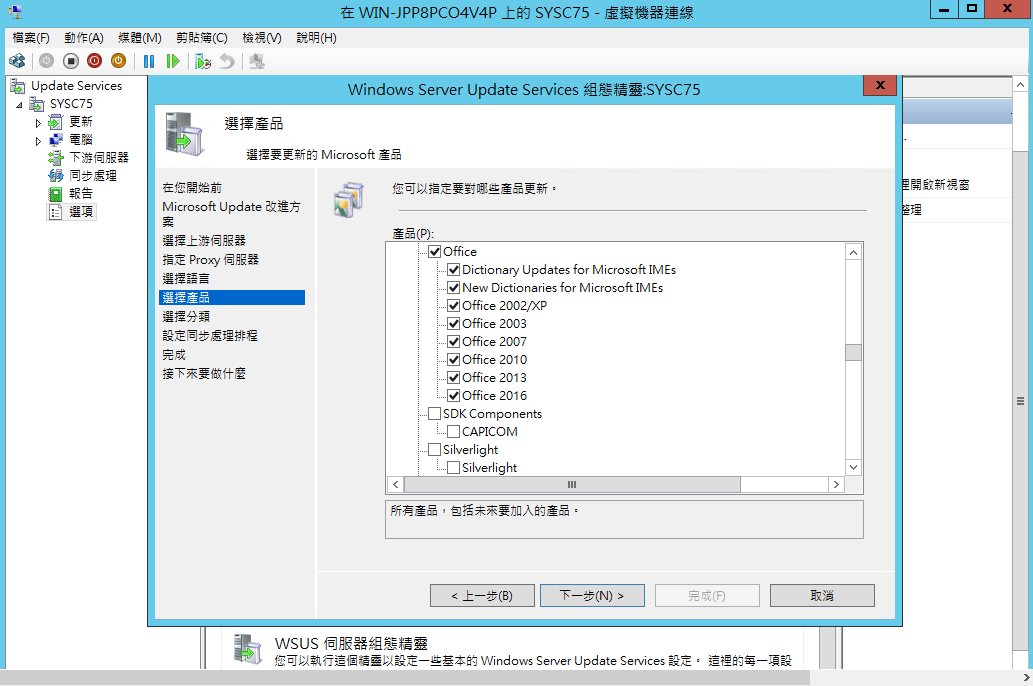Uncheck the Office category checkbox
Screen dimensions: 1033x686
click(x=434, y=252)
